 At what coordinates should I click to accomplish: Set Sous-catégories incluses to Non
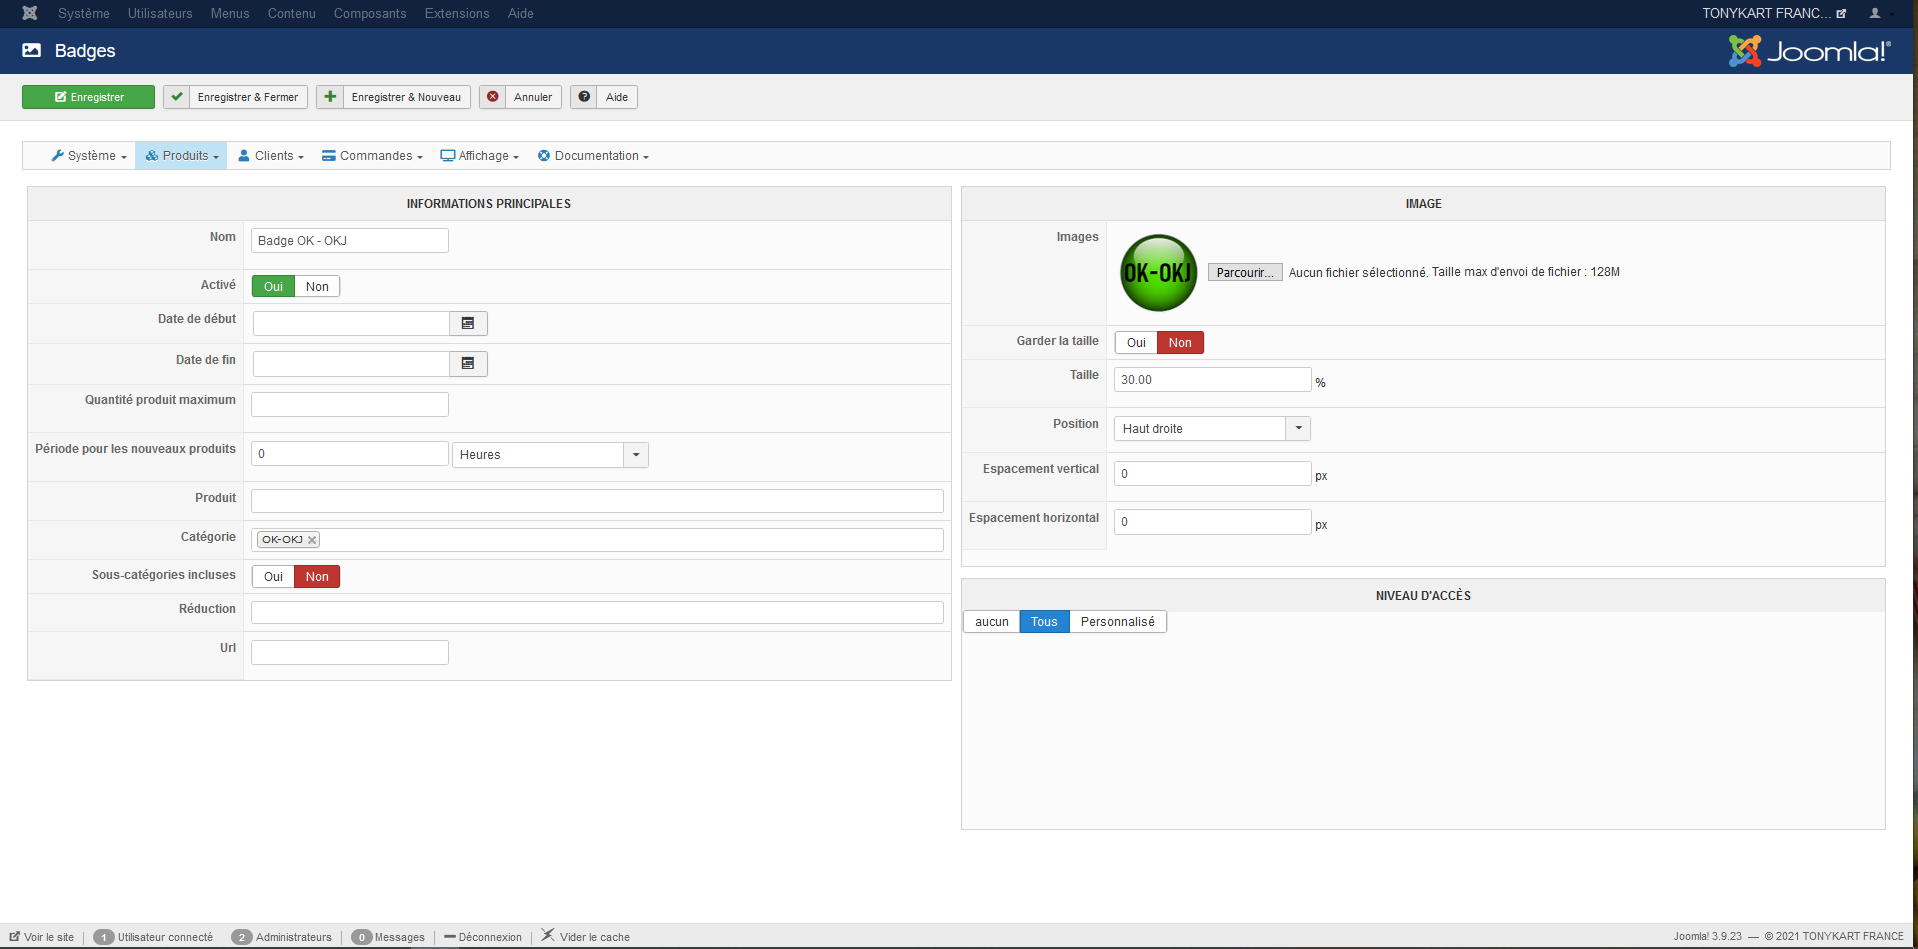click(x=317, y=576)
